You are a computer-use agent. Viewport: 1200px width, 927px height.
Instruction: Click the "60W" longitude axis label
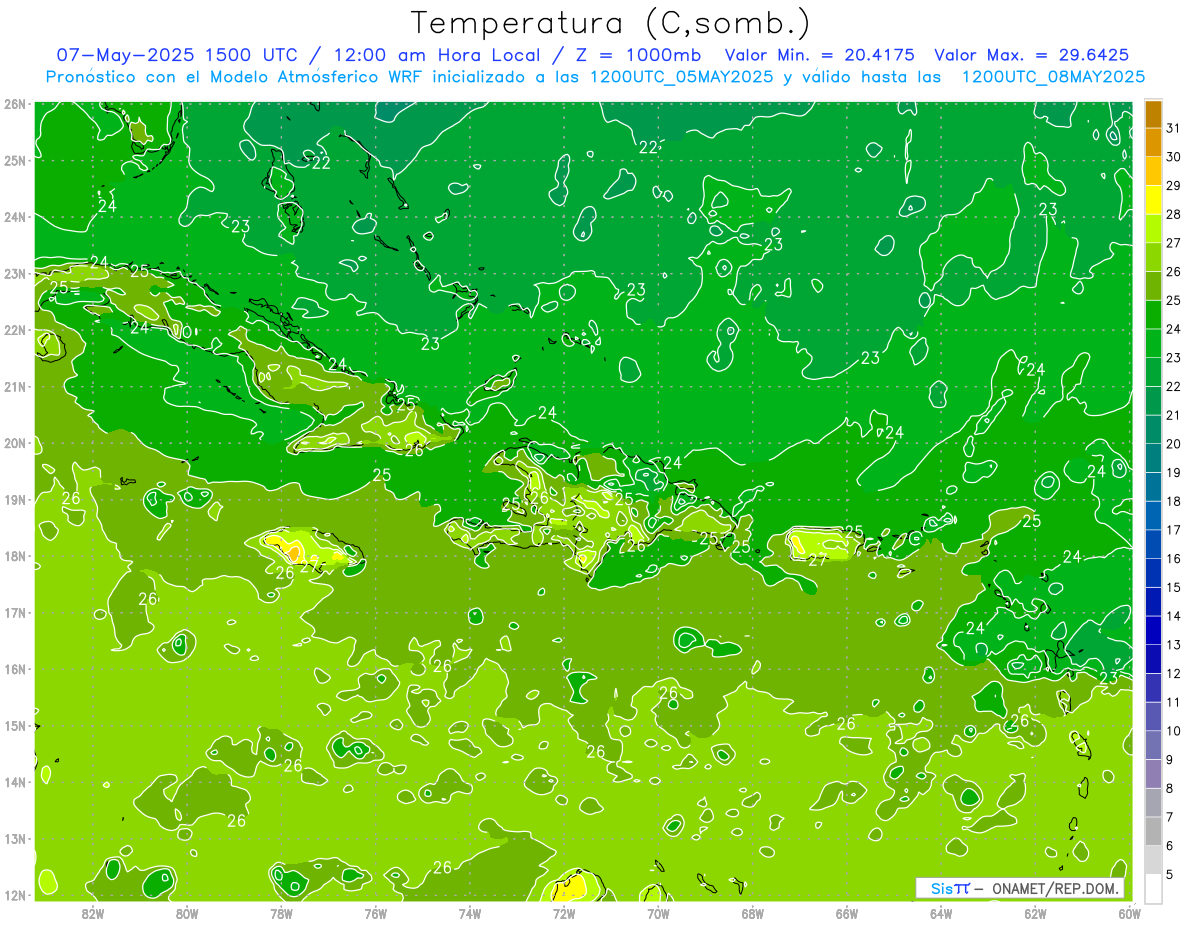pyautogui.click(x=1130, y=913)
